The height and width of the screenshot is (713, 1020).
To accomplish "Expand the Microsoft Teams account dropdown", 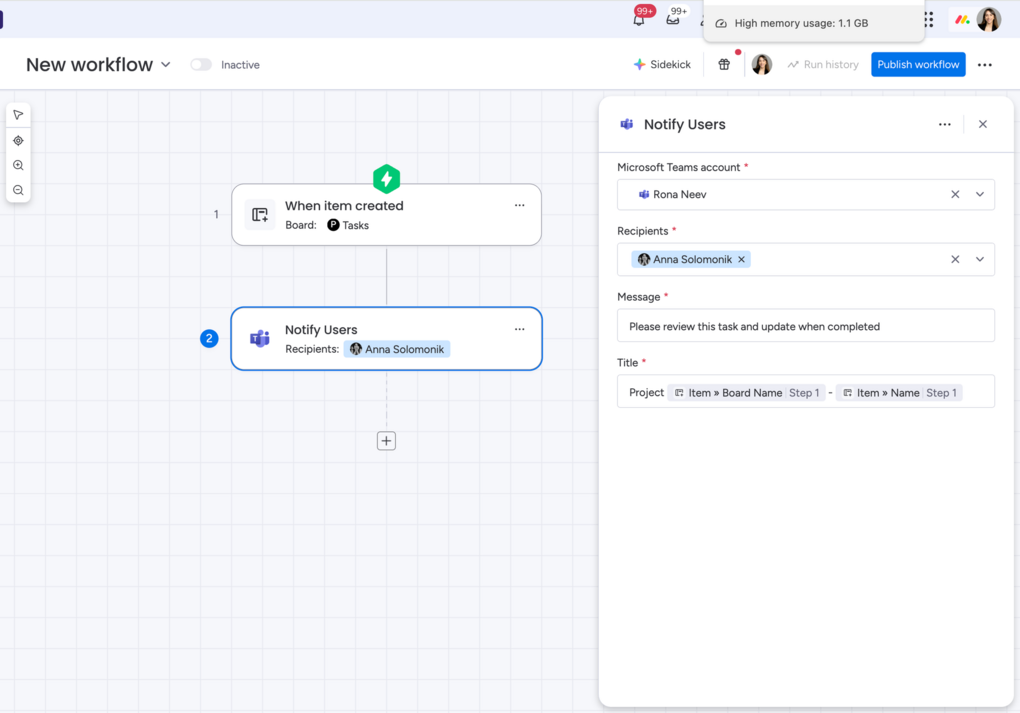I will tap(979, 194).
